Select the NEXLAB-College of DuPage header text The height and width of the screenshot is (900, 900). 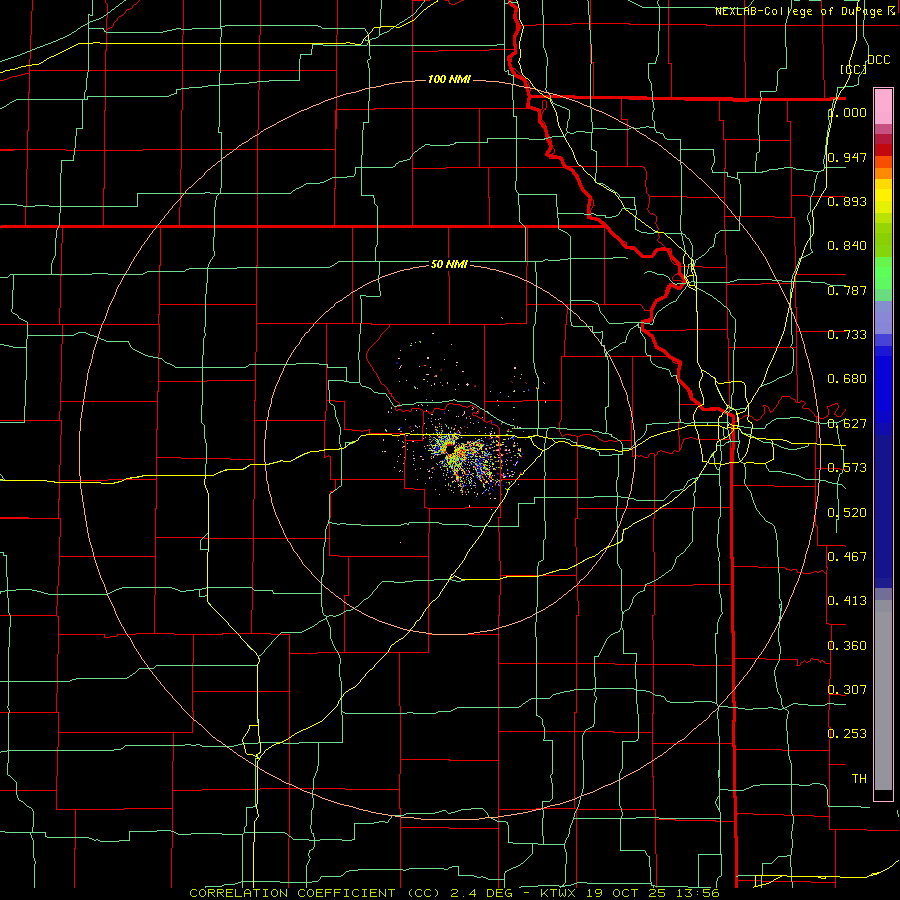coord(799,11)
